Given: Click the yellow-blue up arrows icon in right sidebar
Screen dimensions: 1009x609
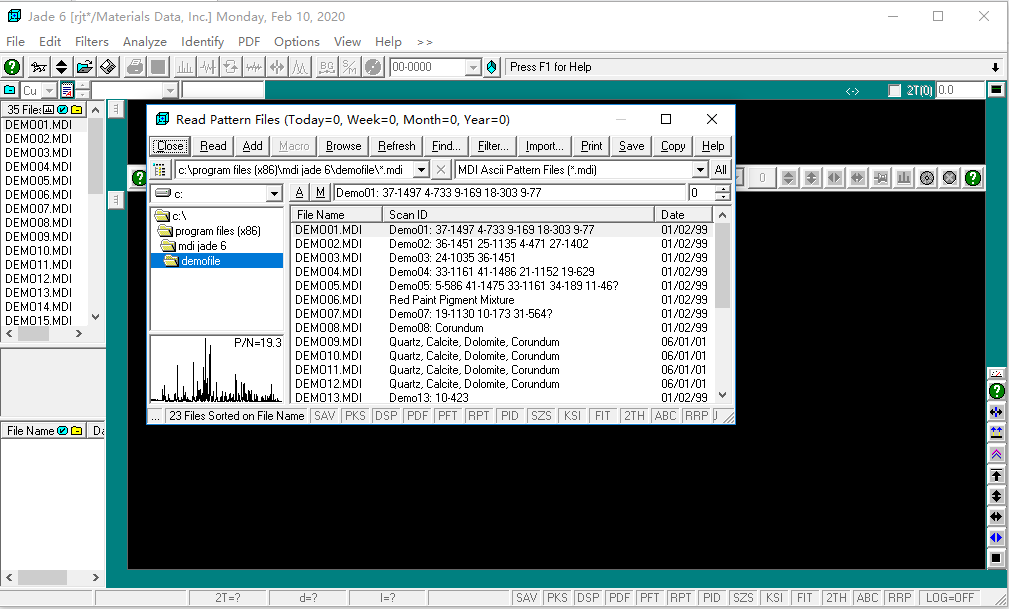Looking at the screenshot, I should (x=996, y=433).
